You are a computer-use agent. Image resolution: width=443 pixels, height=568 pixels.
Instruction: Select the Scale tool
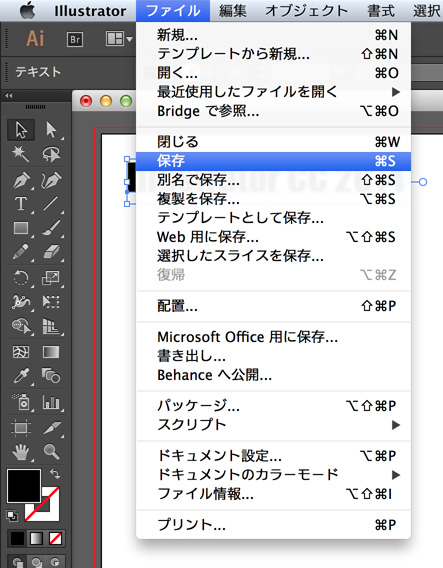(x=51, y=278)
